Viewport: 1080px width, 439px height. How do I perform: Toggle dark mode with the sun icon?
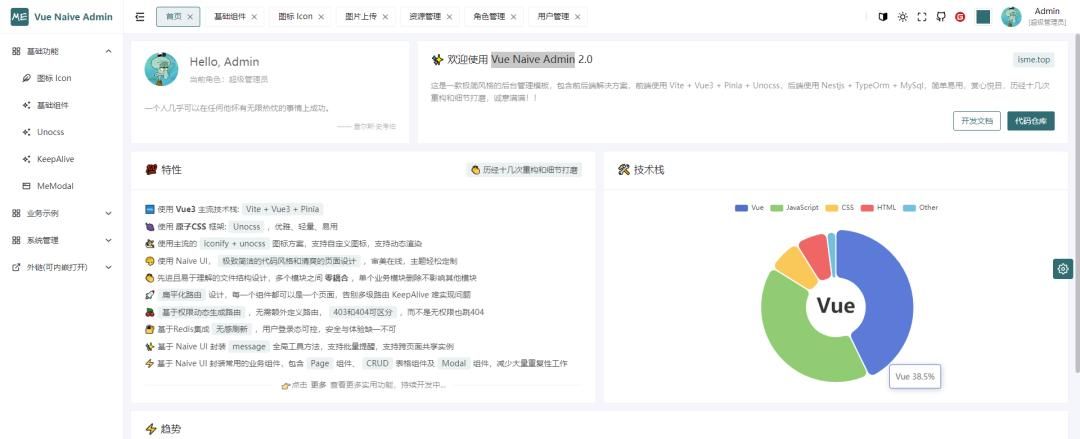click(902, 17)
